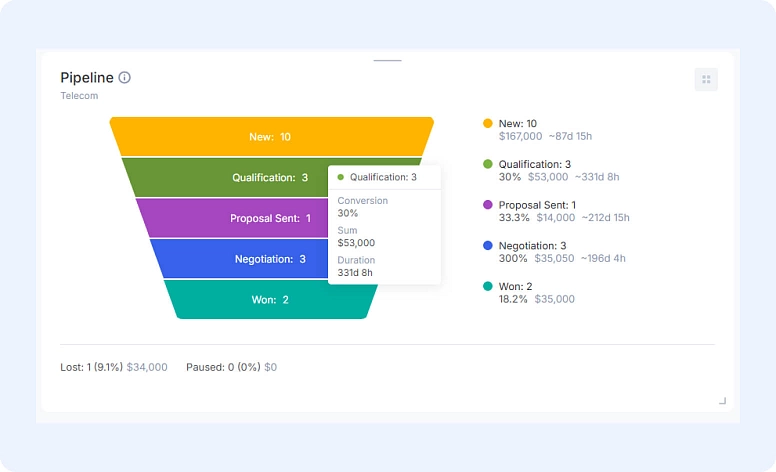Click the resize handle at widget corner
776x472 pixels.
click(x=722, y=401)
